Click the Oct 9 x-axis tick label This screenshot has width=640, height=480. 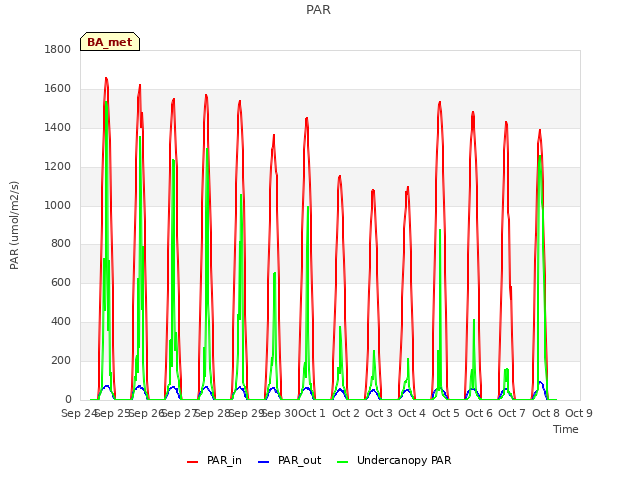[x=579, y=413]
